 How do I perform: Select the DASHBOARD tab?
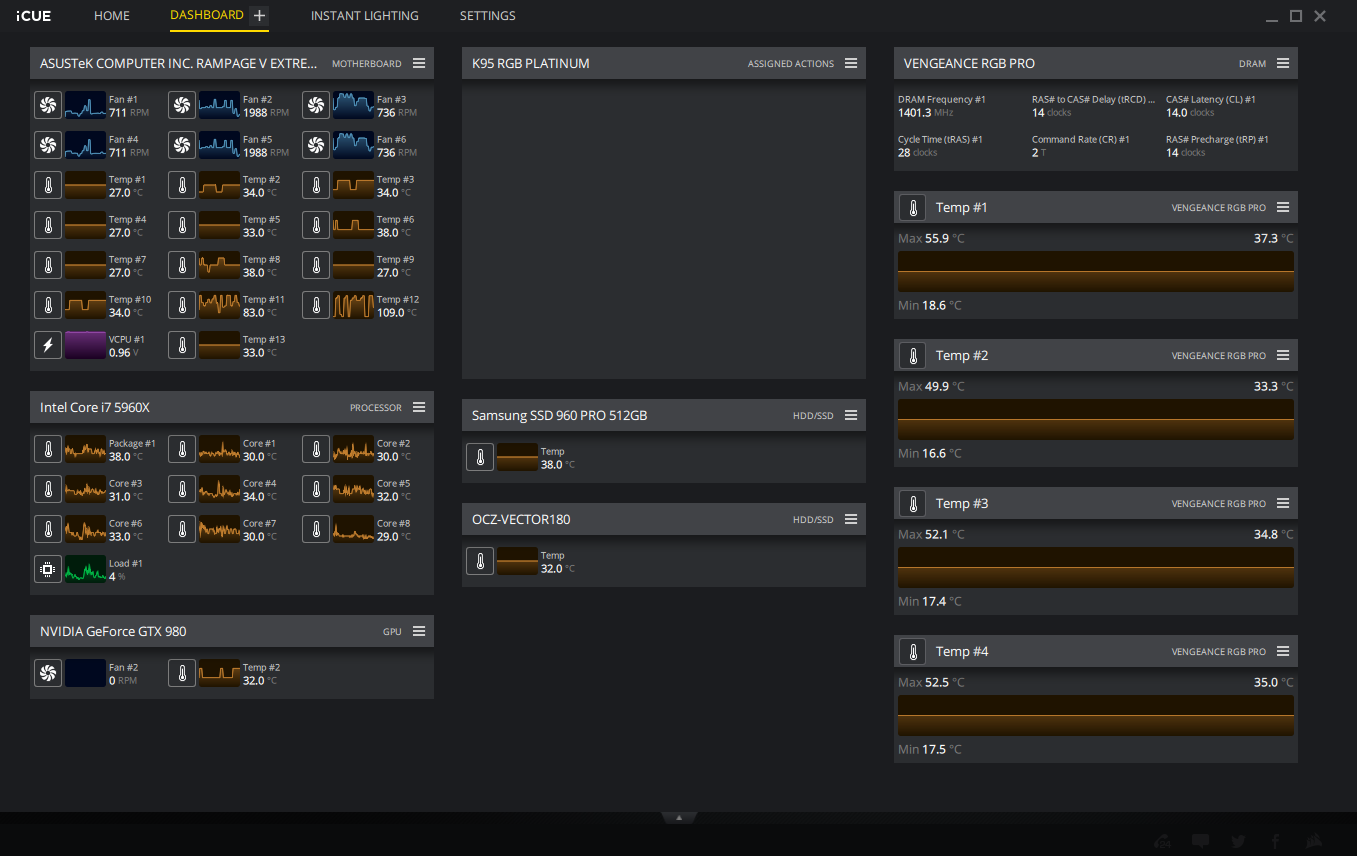coord(207,15)
